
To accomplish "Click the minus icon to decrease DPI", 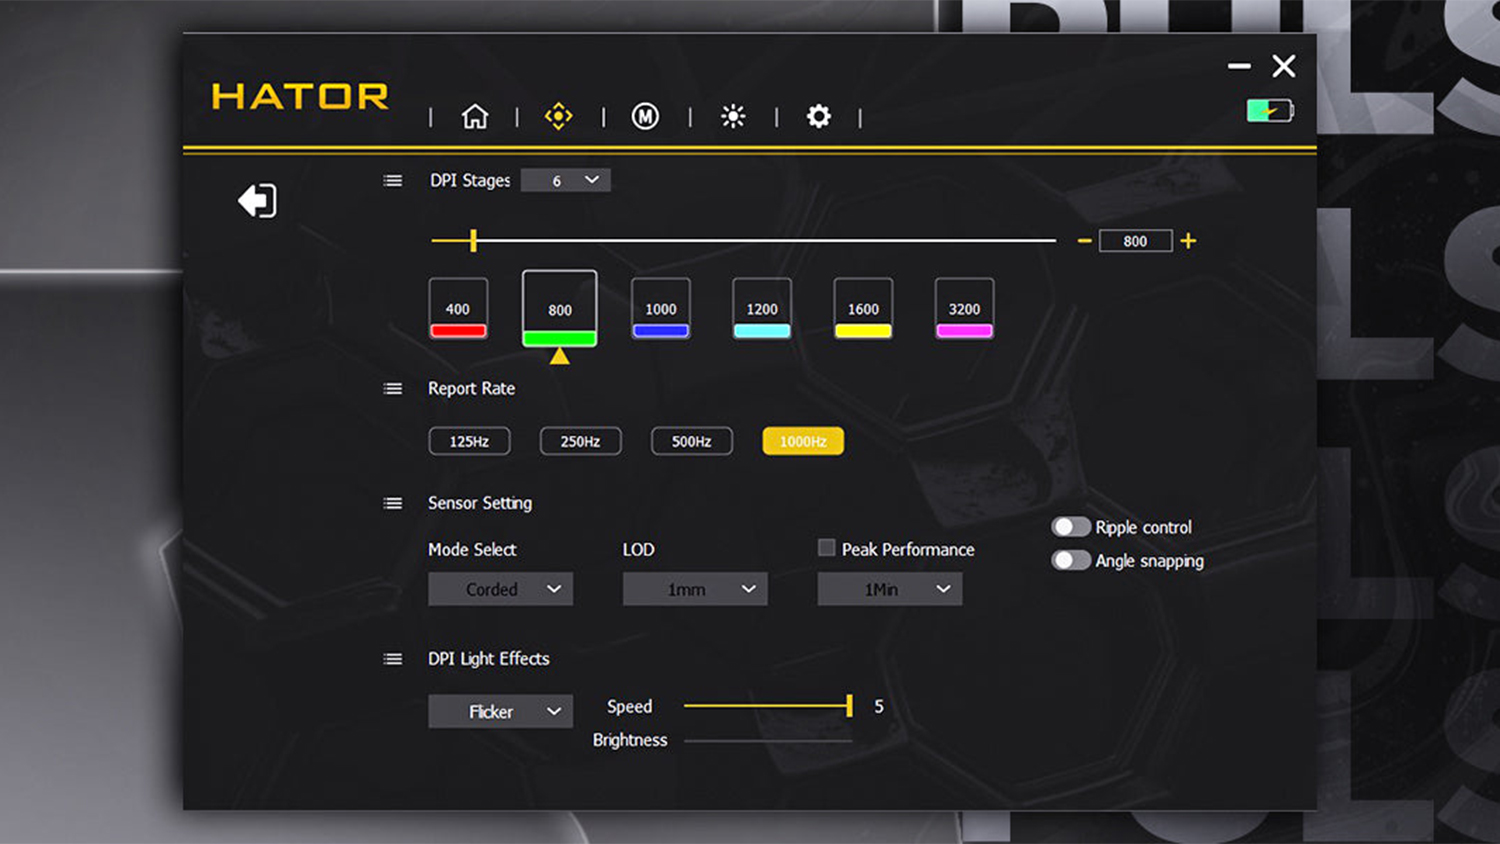I will tap(1084, 241).
